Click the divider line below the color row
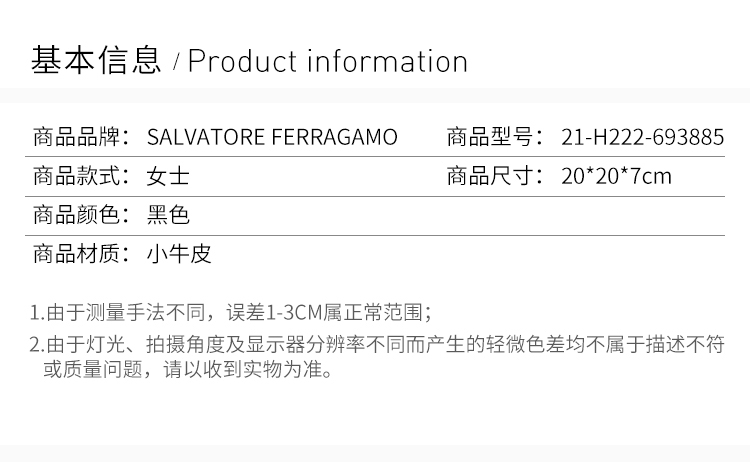Viewport: 750px width, 462px height. [375, 235]
